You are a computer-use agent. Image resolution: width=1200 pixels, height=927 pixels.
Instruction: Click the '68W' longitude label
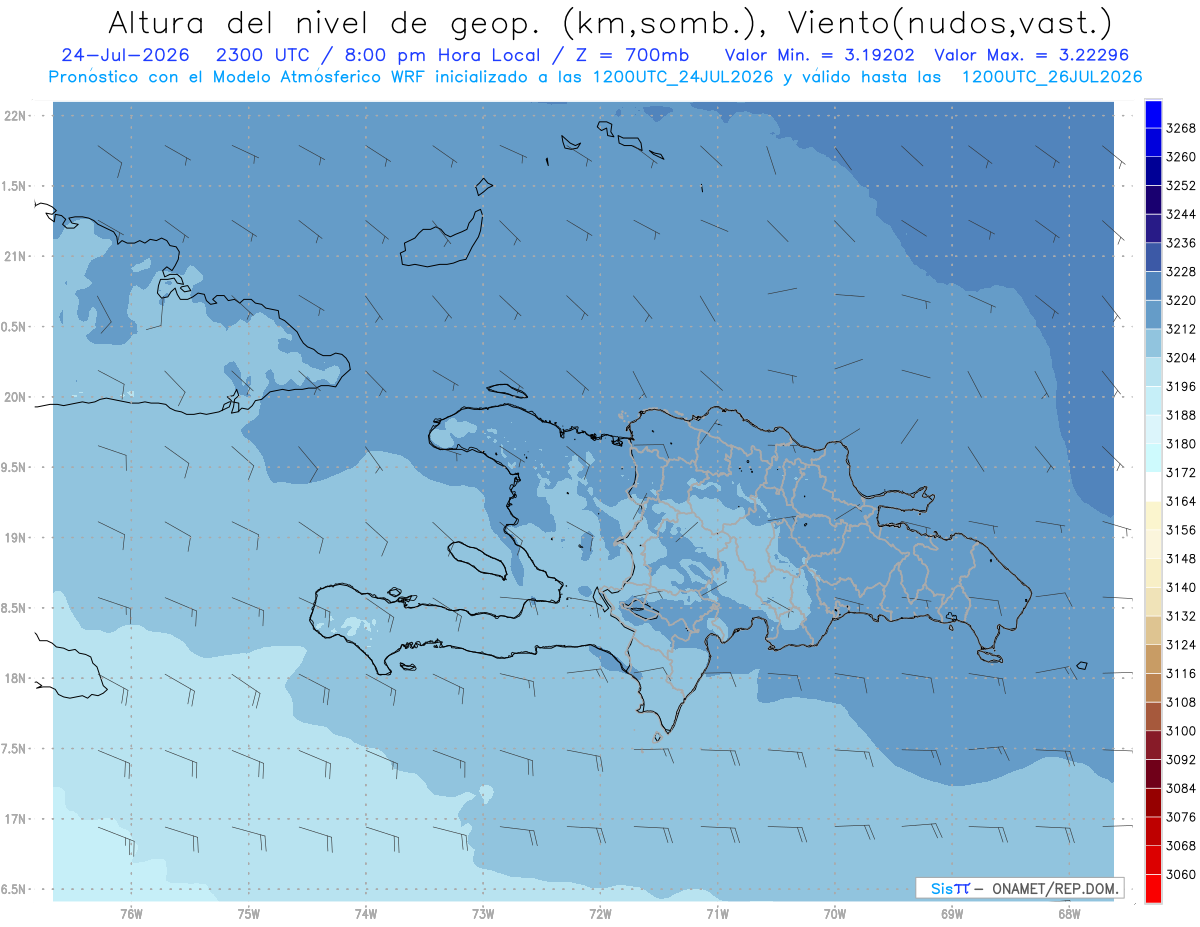(x=1069, y=913)
